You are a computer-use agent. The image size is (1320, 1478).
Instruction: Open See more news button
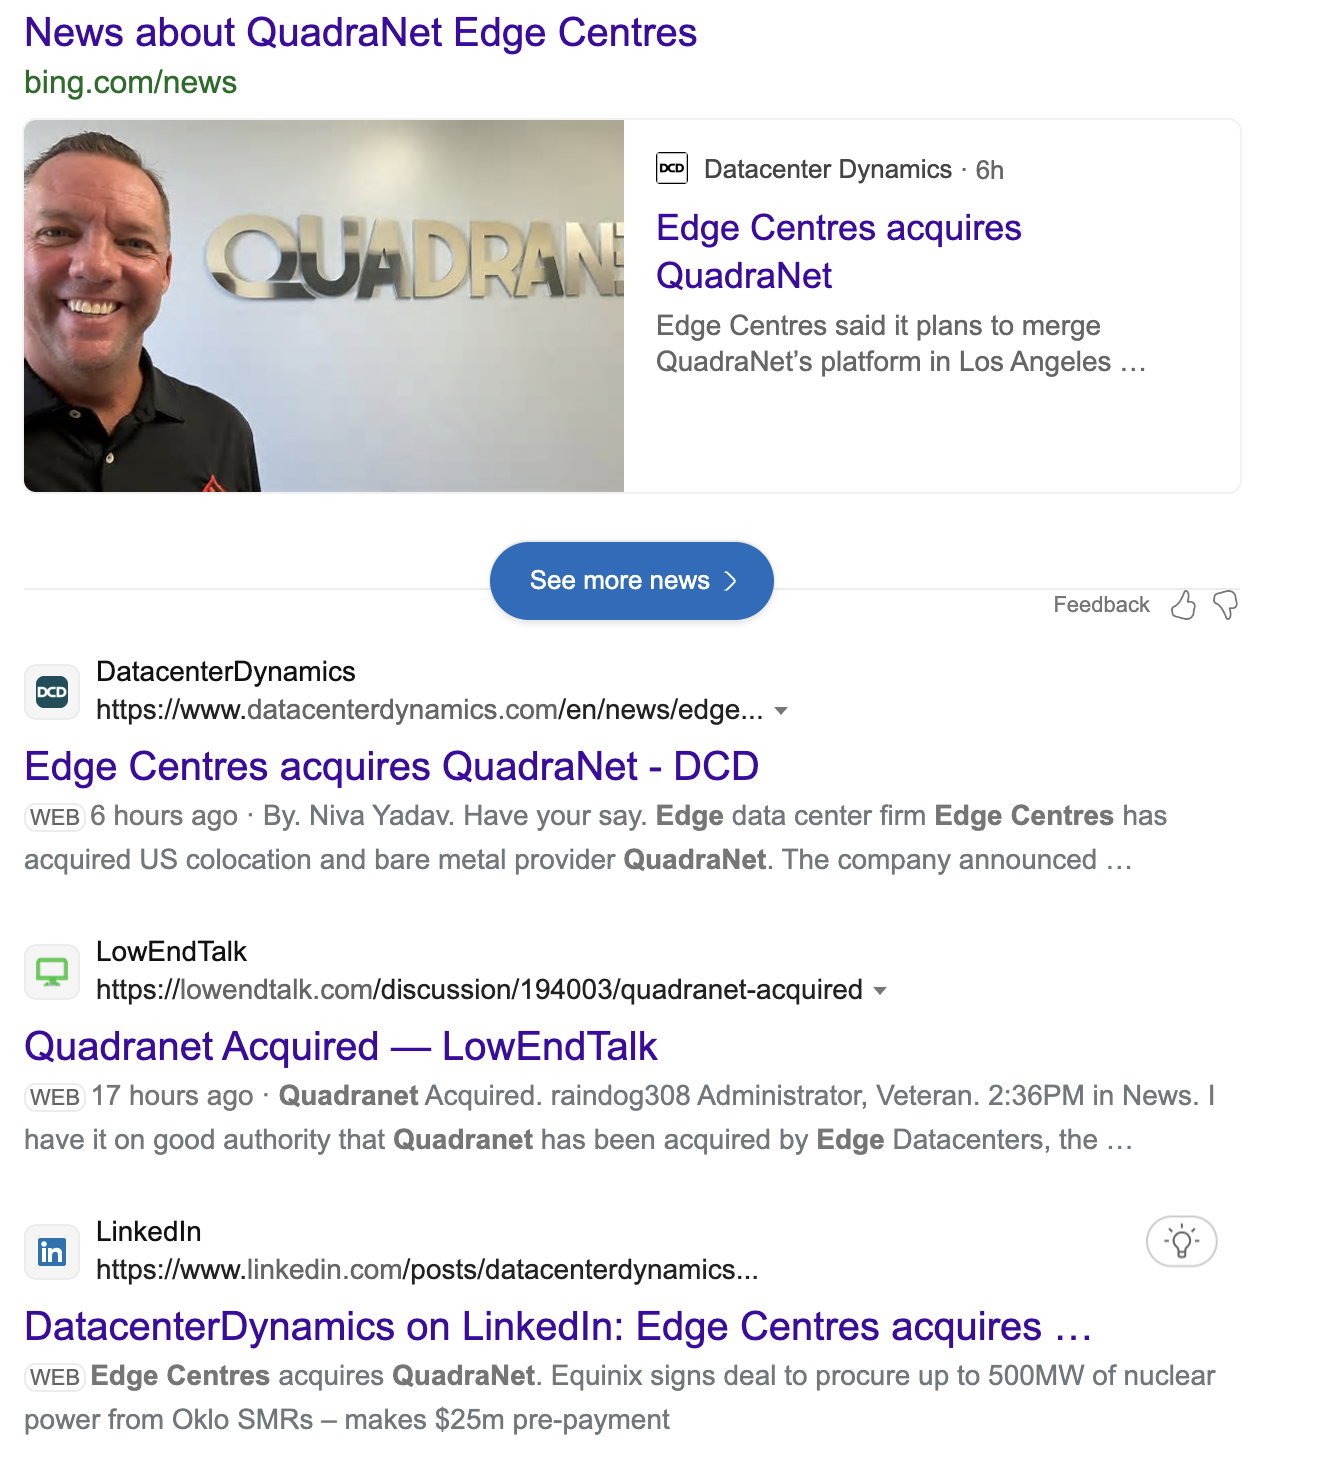(x=632, y=581)
